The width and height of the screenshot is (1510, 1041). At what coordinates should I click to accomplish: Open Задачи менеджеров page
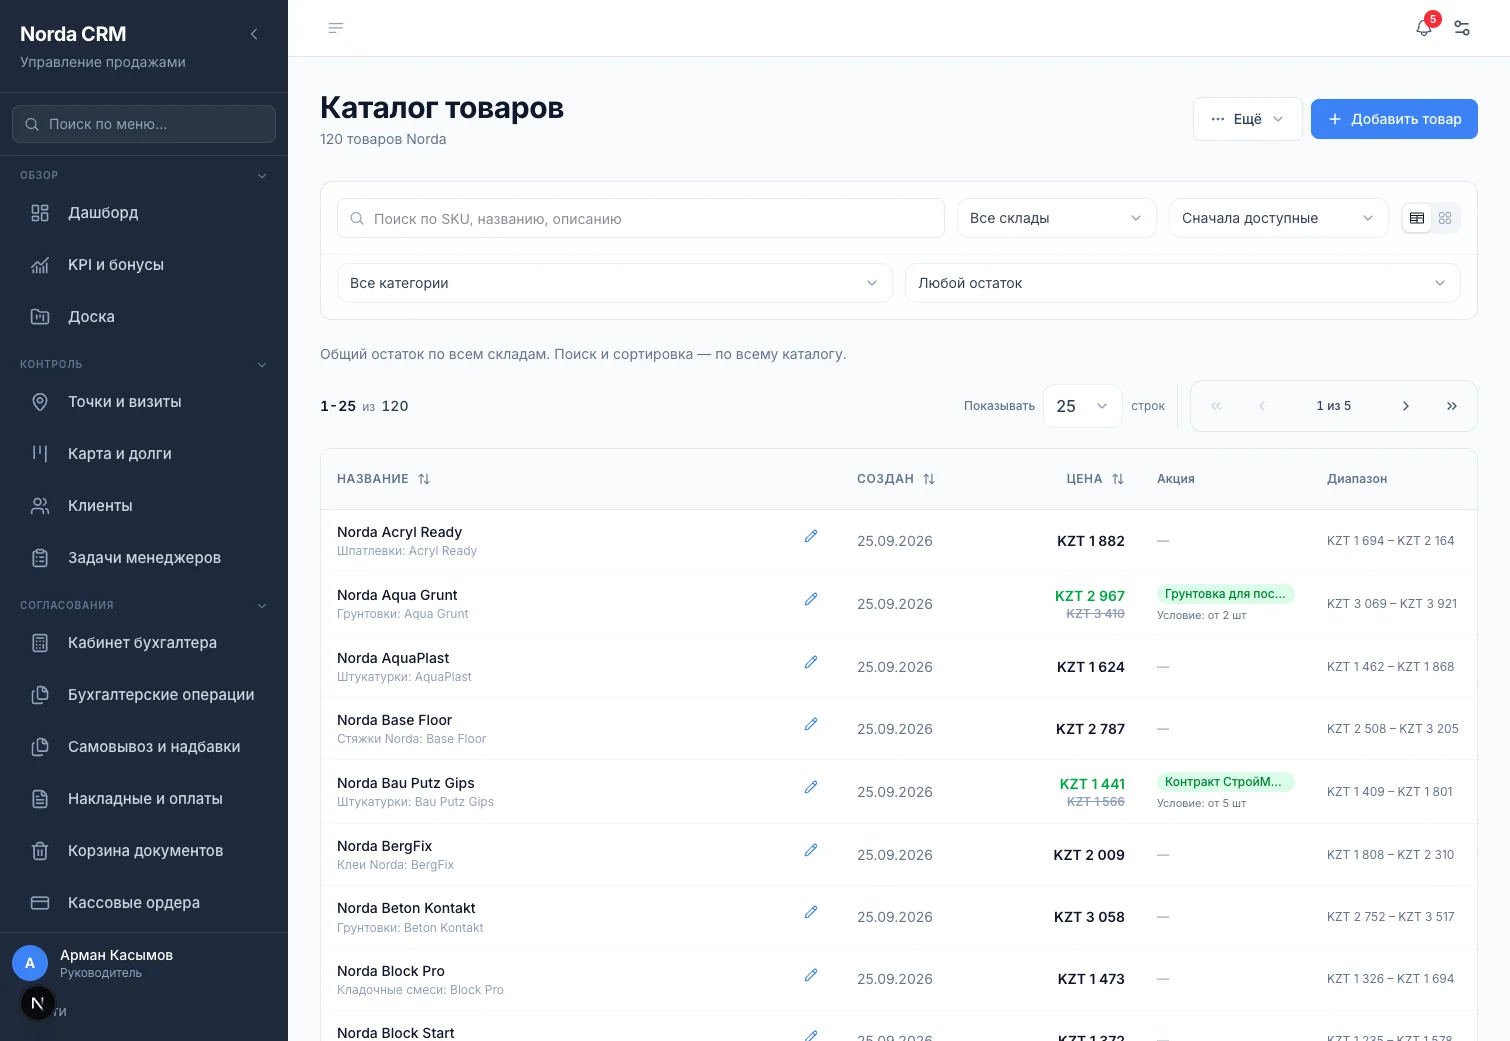click(x=144, y=558)
